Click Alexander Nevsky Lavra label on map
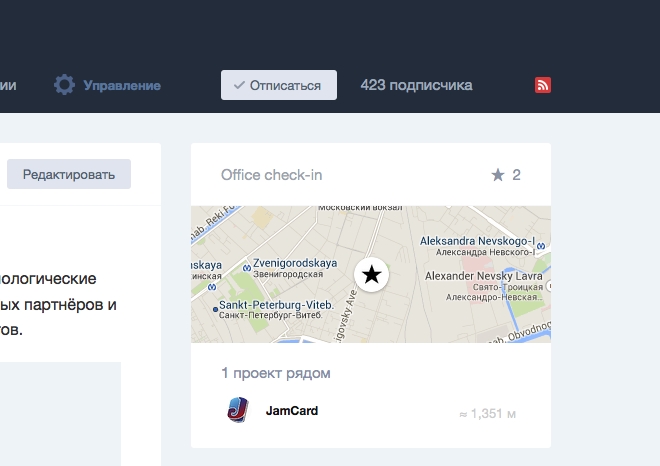Screen dimensions: 660x466 (x=484, y=275)
